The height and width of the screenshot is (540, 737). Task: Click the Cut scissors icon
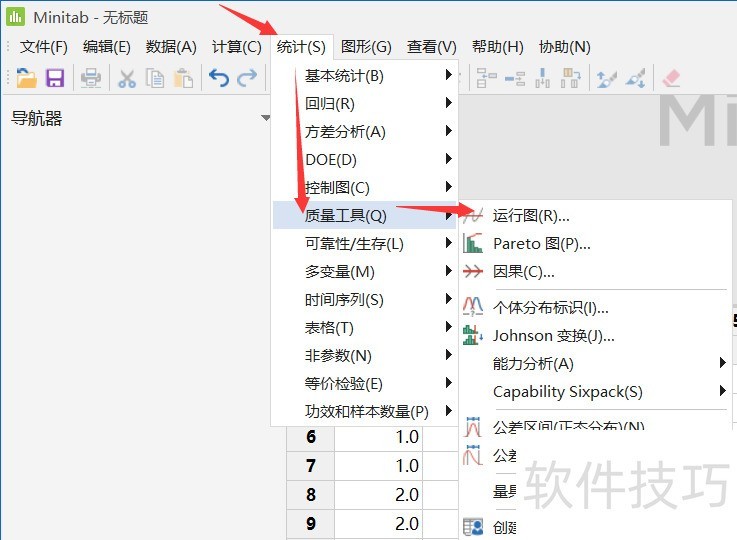[x=126, y=78]
